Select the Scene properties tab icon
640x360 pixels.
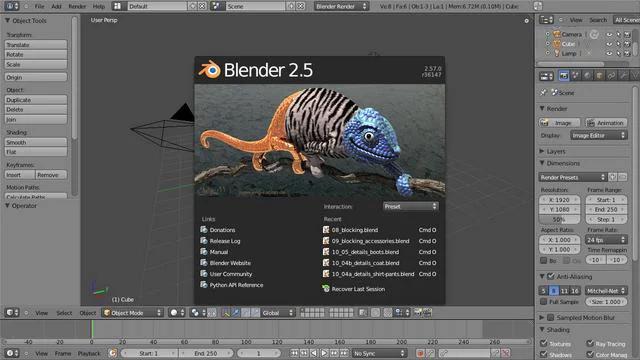tap(576, 76)
